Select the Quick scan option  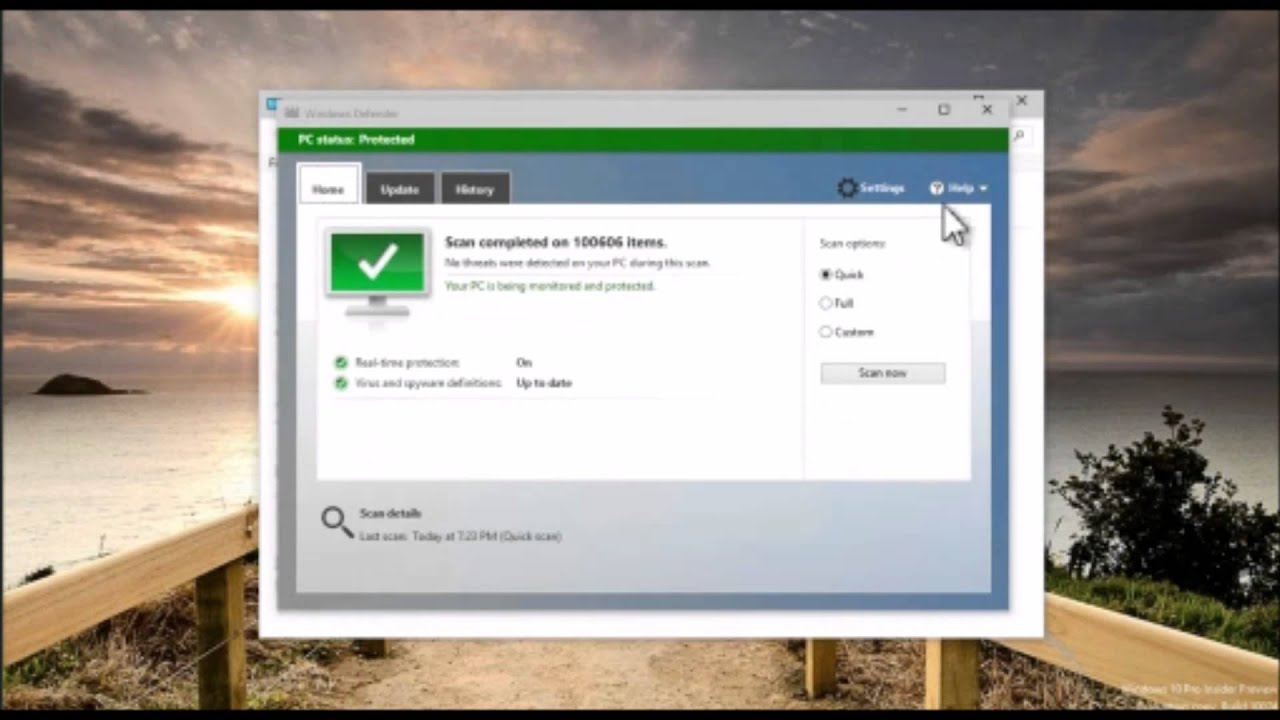[826, 274]
